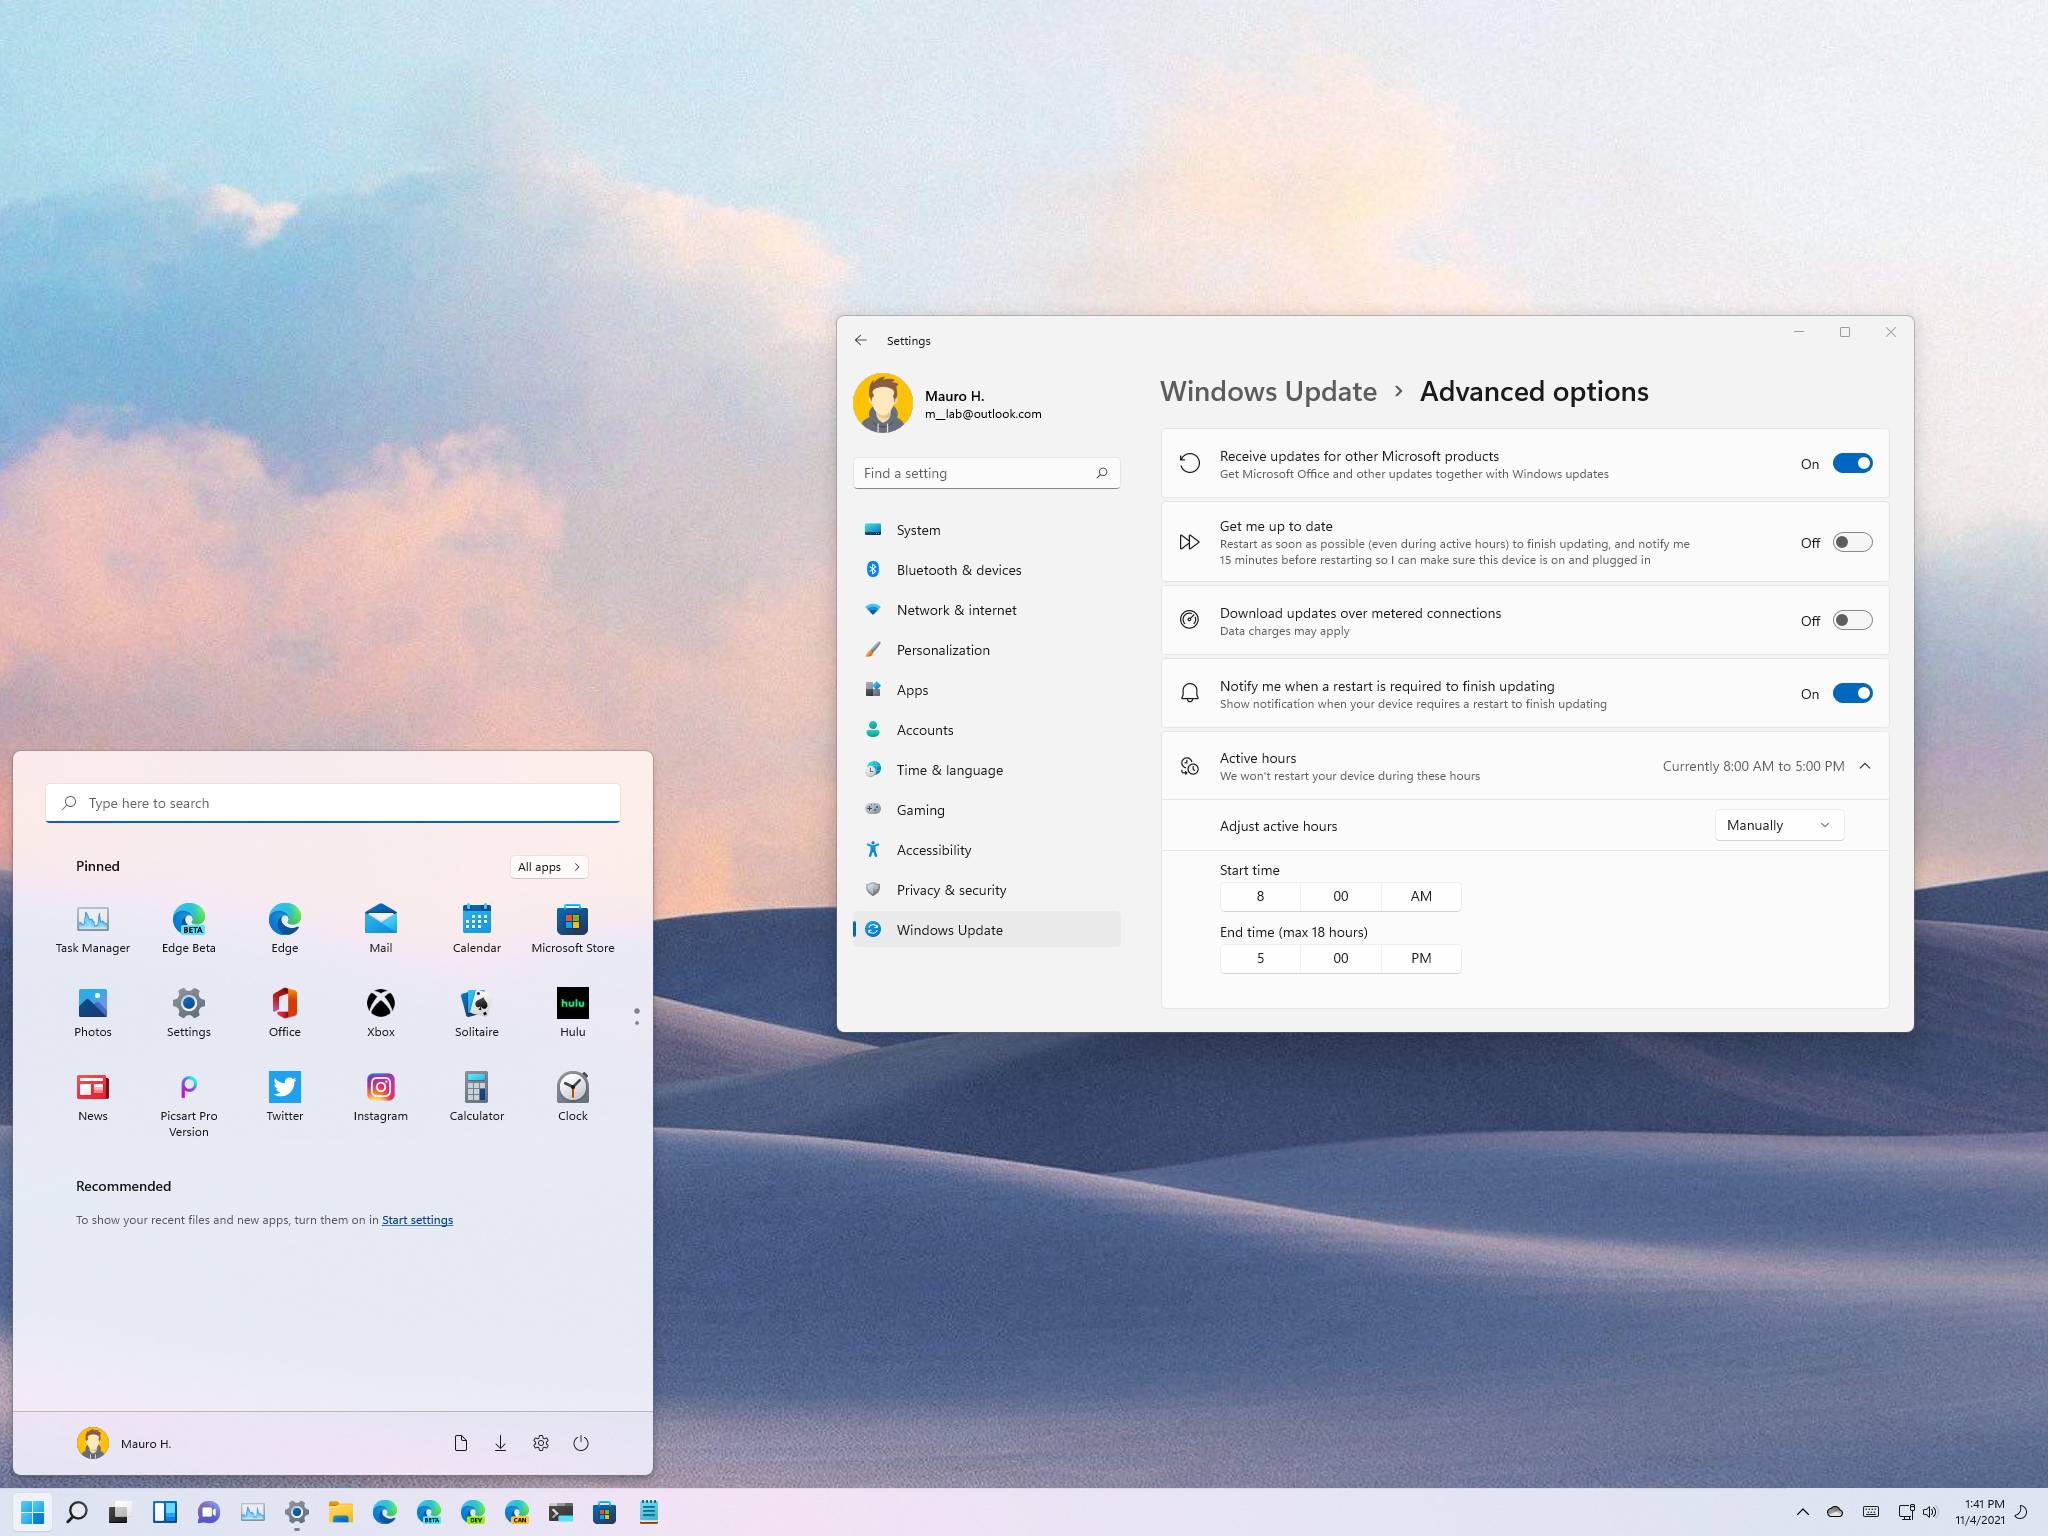Disable receiving updates for other Microsoft products
2048x1536 pixels.
tap(1852, 463)
